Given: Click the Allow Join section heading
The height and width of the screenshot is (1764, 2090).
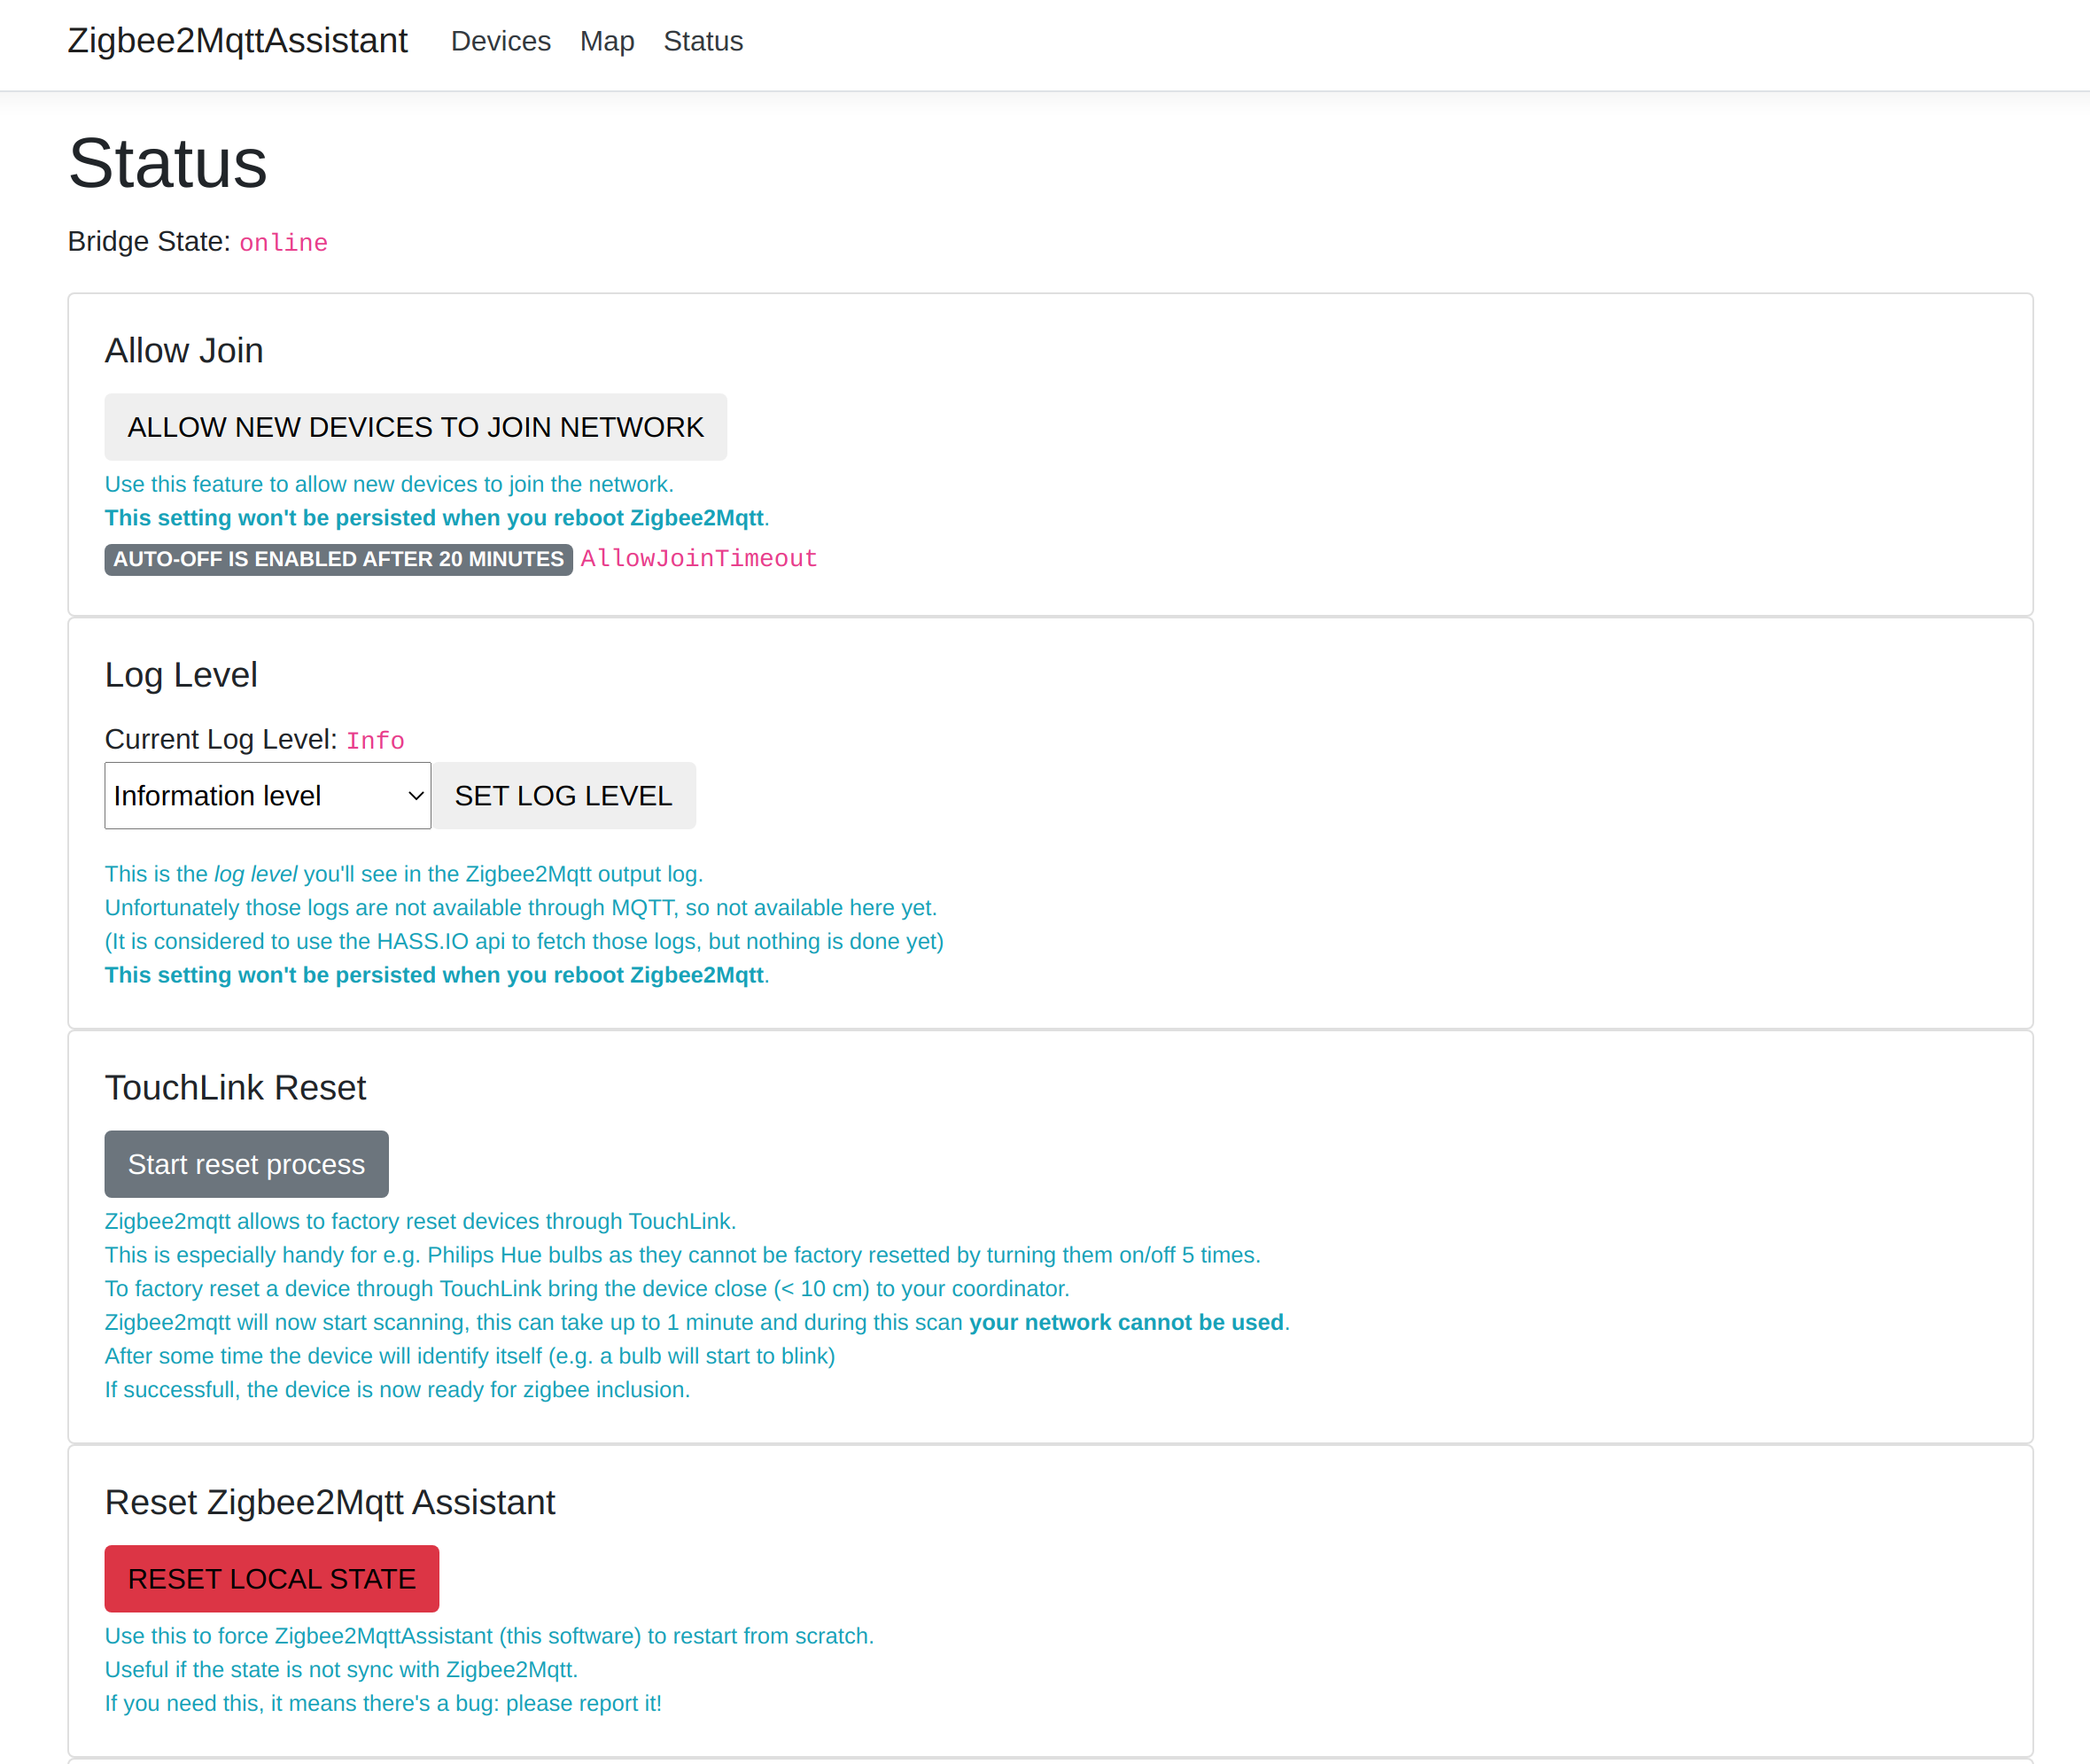Looking at the screenshot, I should pos(184,351).
